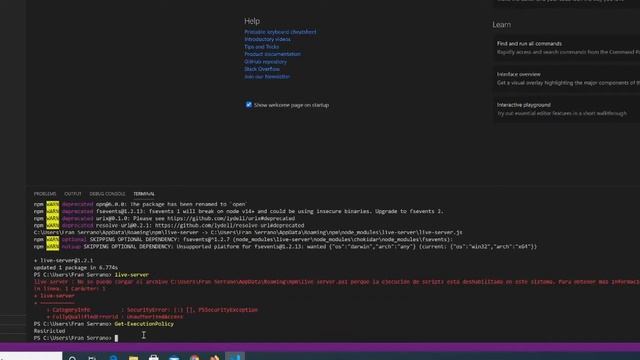Click the red CategoryInfo SecurityError line

click(x=152, y=310)
